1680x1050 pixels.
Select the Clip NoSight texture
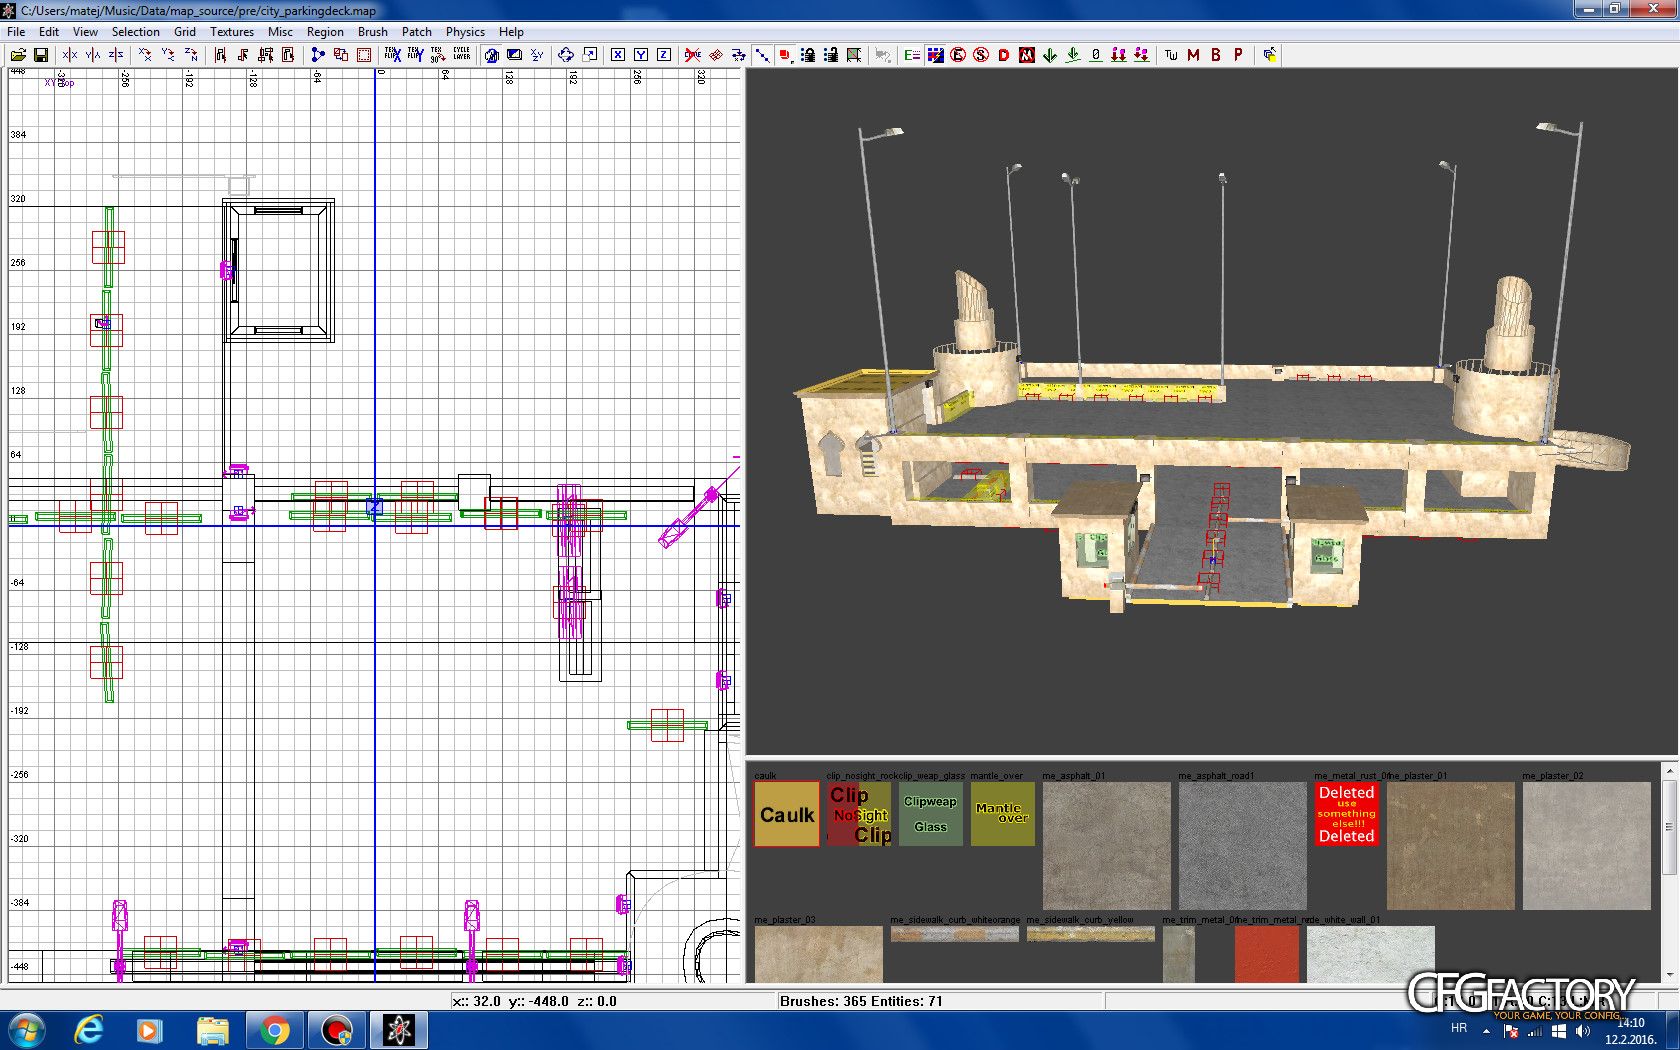pos(859,814)
